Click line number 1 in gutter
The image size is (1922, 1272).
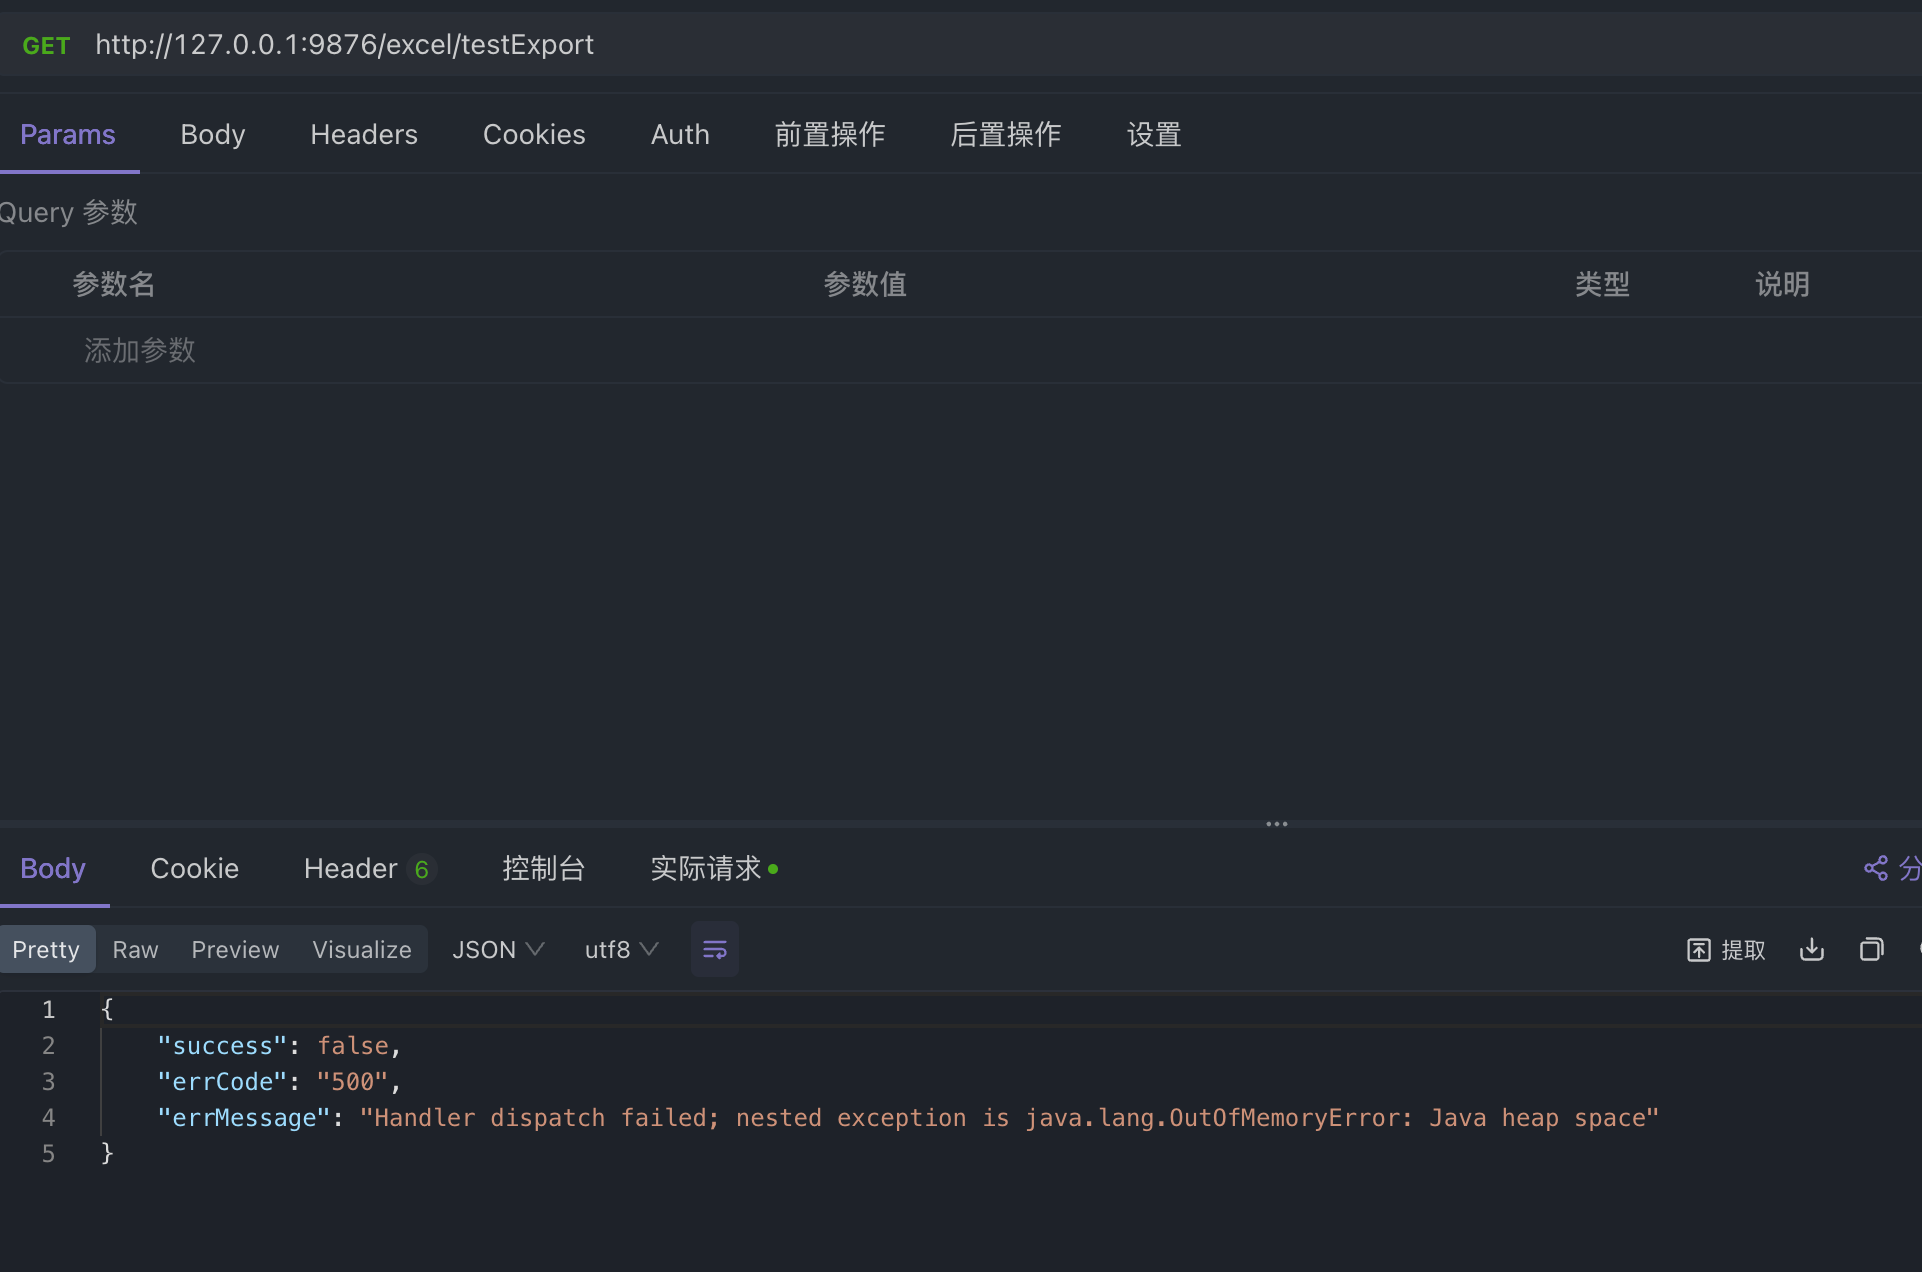tap(48, 1009)
